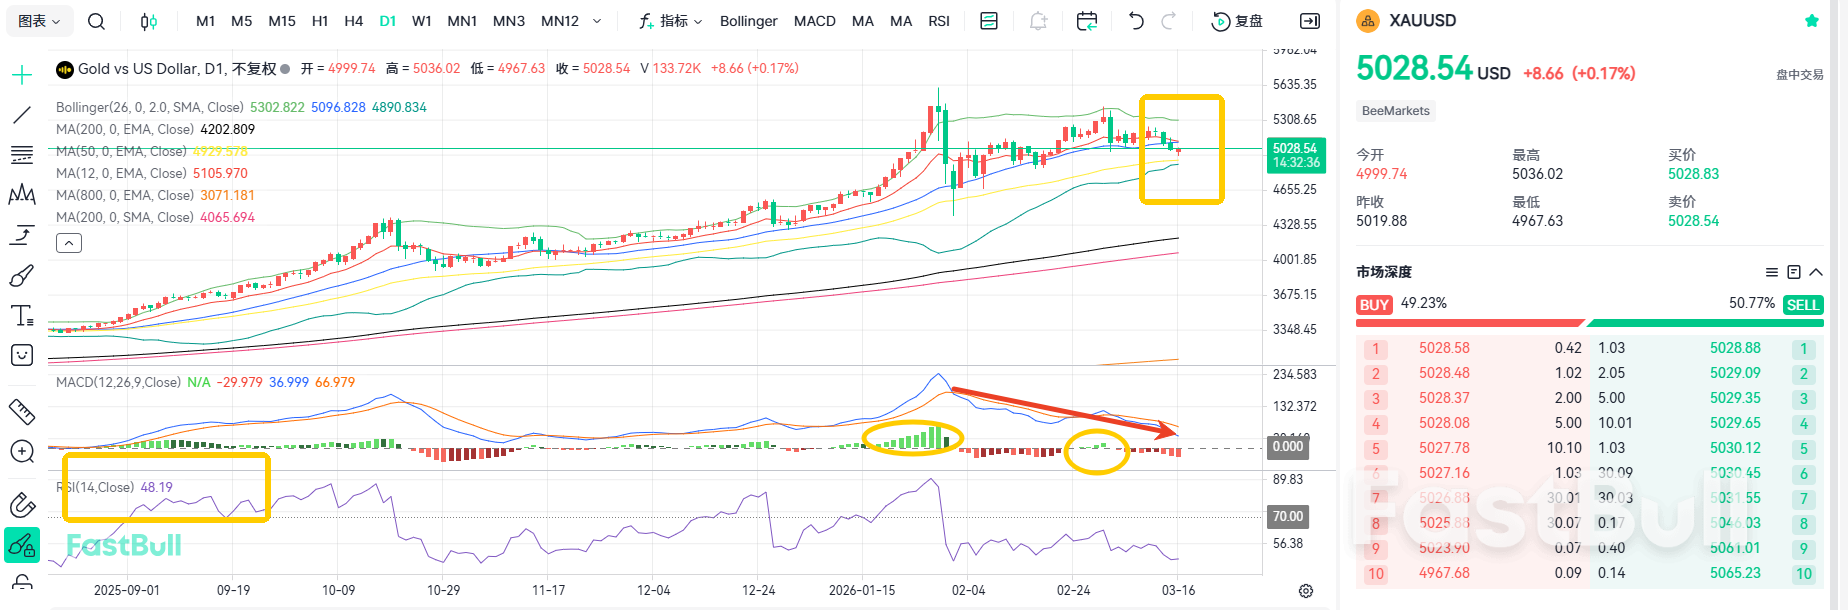The image size is (1848, 610).
Task: Expand more timeframes dropdown arrow
Action: 597,21
